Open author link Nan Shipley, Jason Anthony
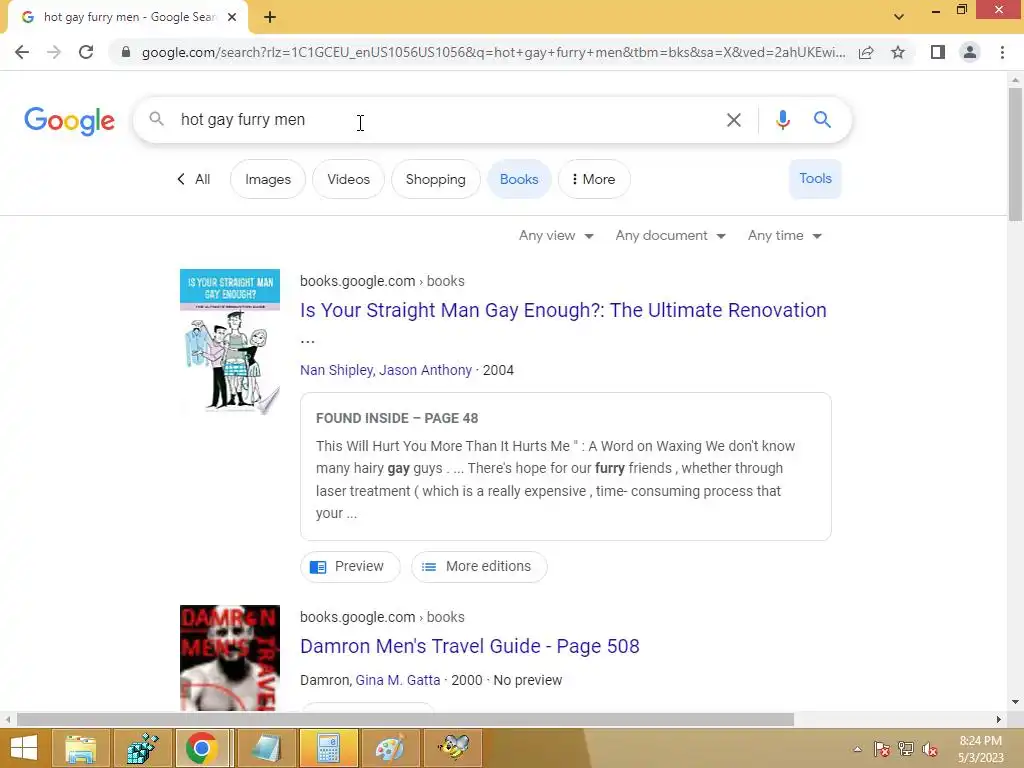The height and width of the screenshot is (768, 1024). tap(385, 370)
